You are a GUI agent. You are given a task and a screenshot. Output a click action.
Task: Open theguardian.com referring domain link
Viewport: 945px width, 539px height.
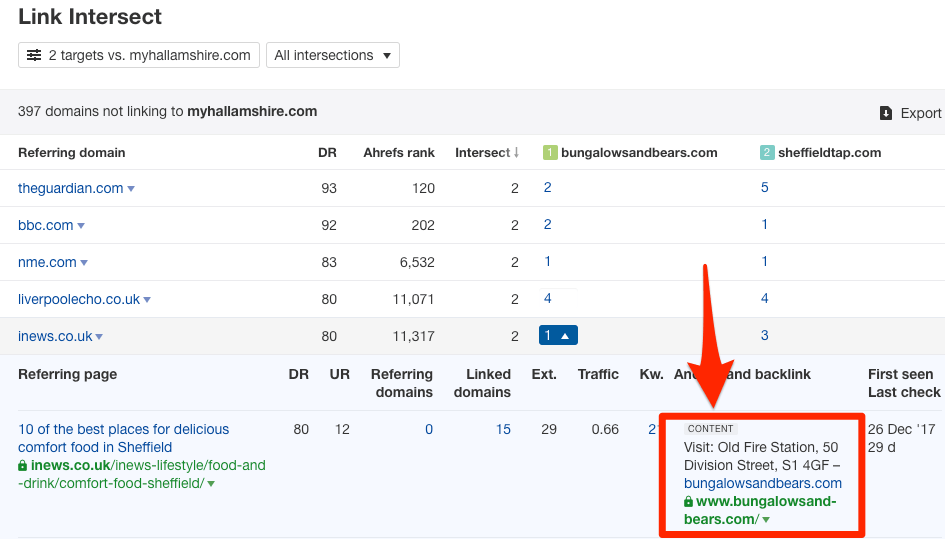point(71,188)
